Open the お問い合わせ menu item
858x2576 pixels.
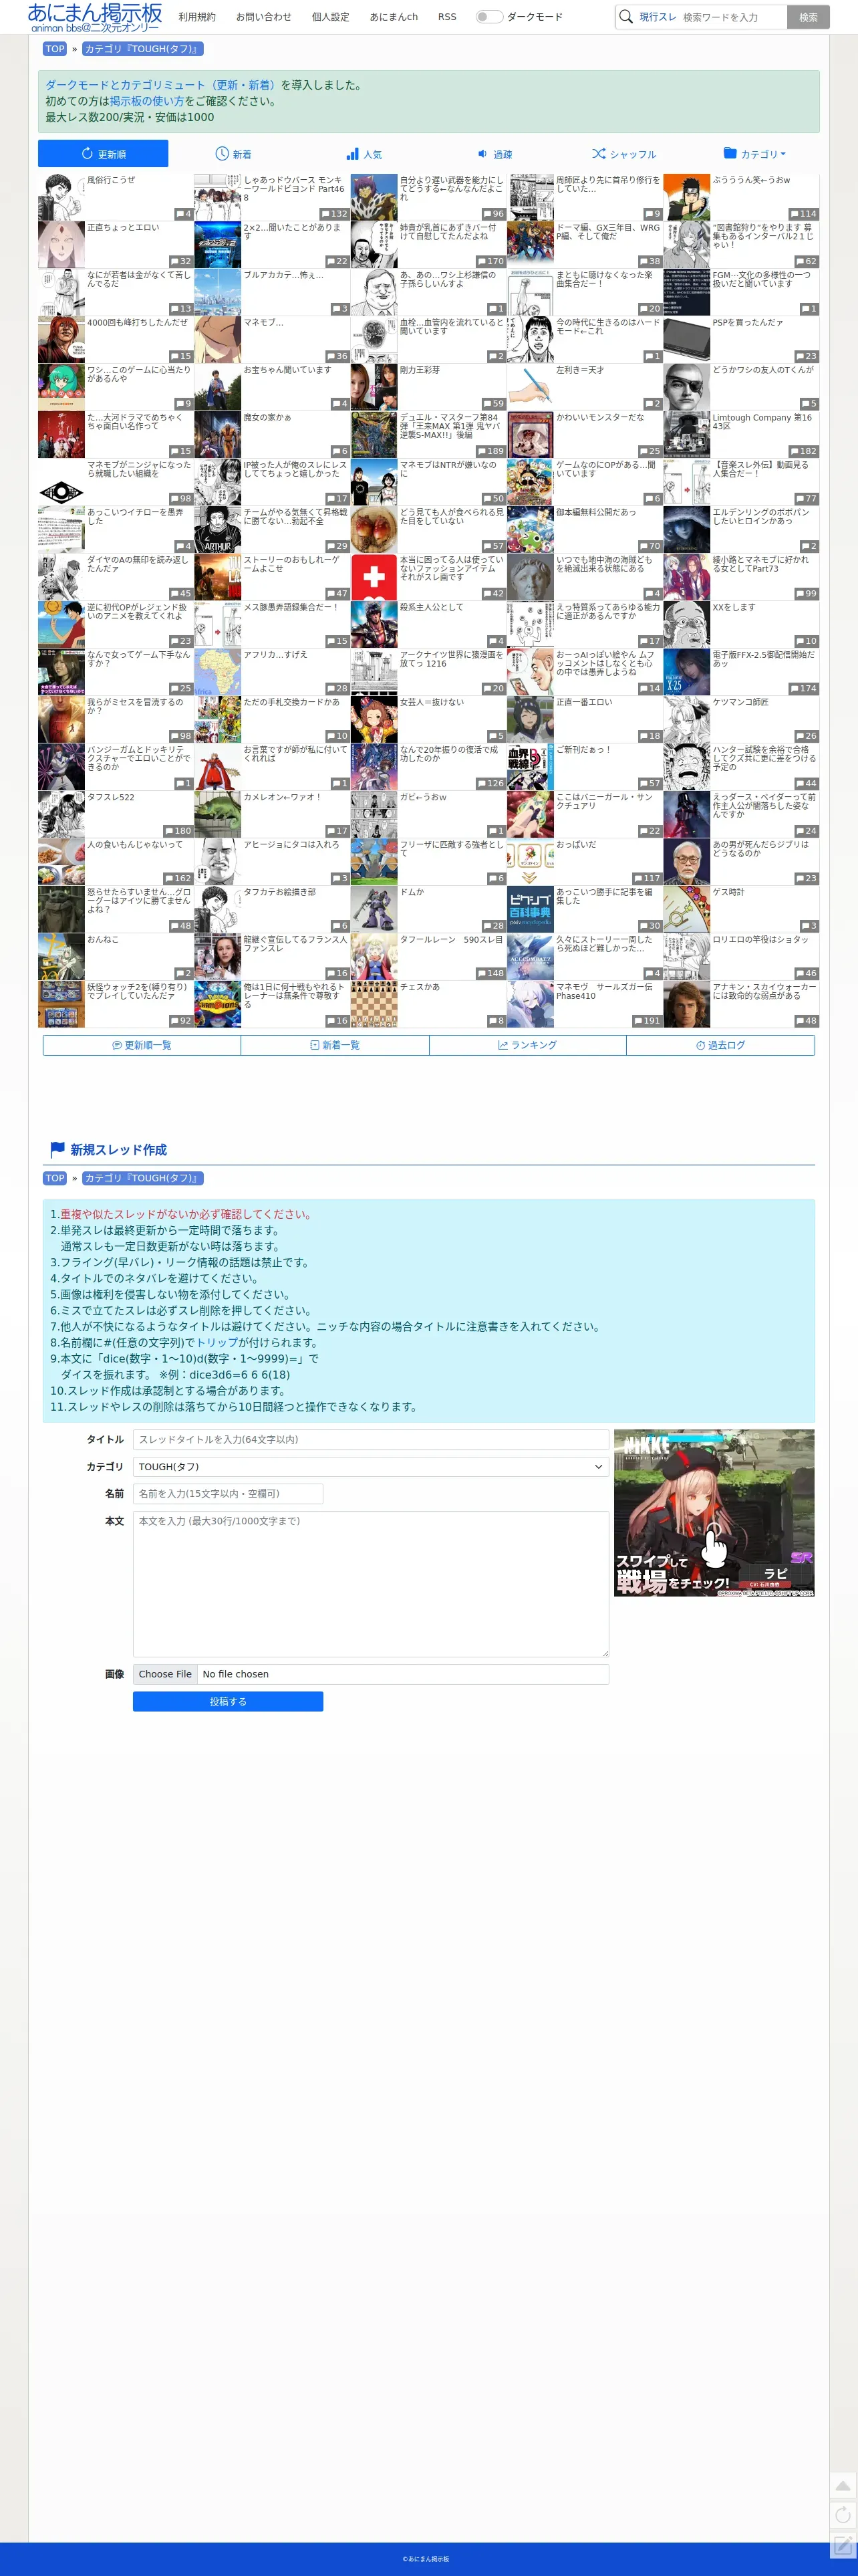click(x=264, y=17)
